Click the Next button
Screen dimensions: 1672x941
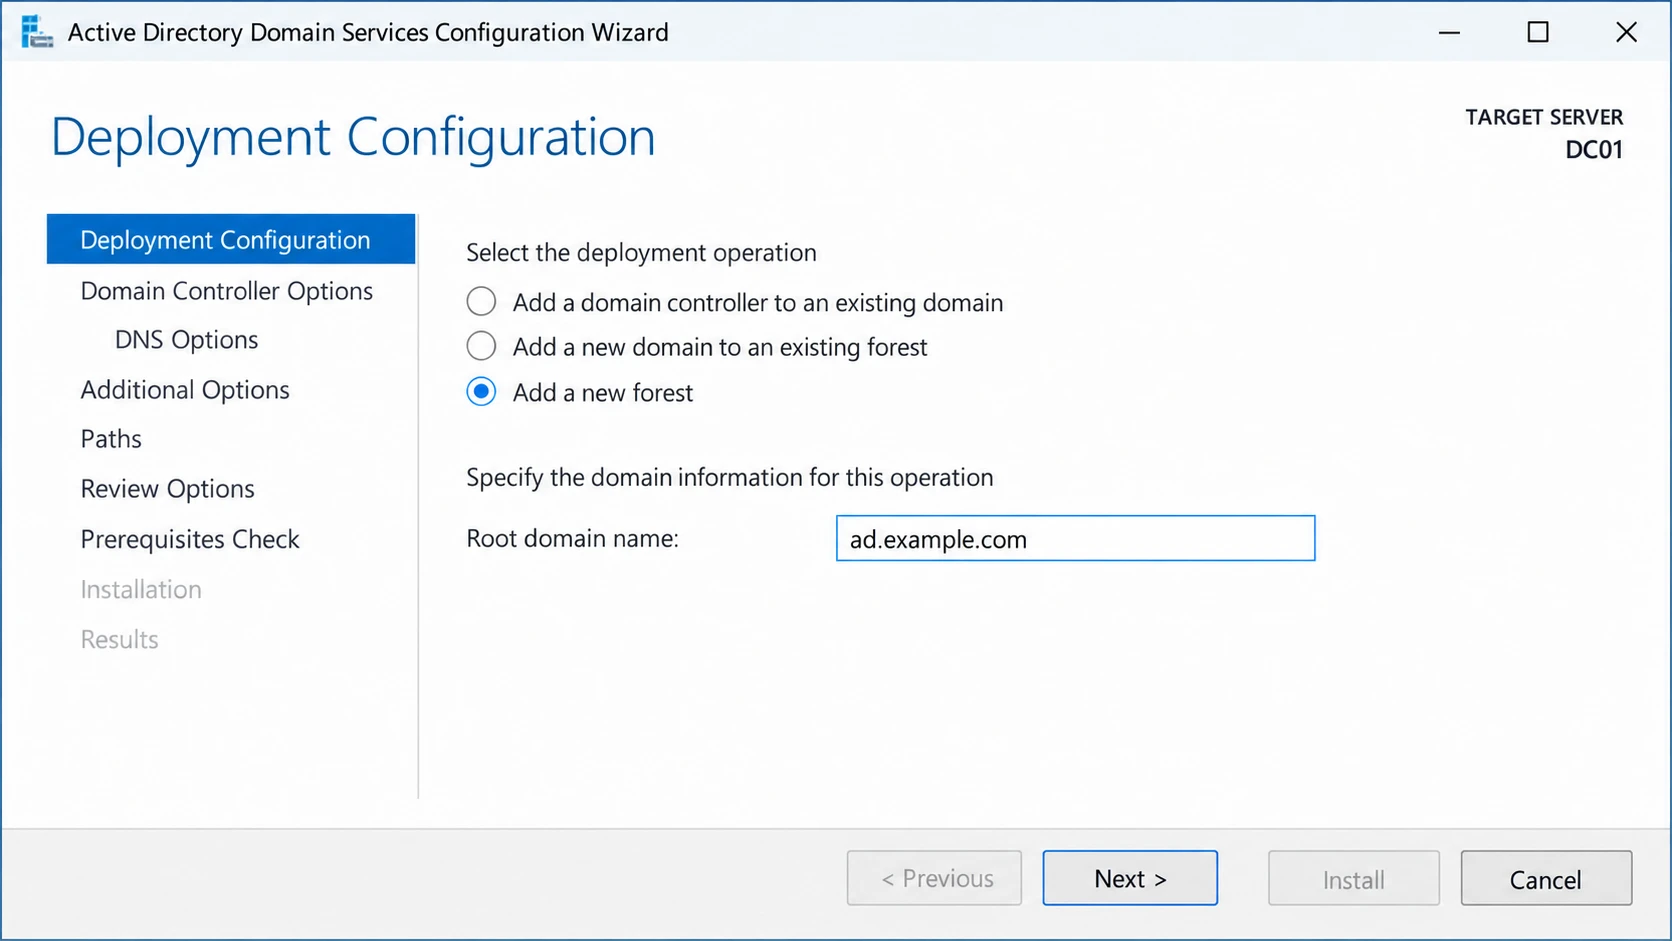(1130, 878)
